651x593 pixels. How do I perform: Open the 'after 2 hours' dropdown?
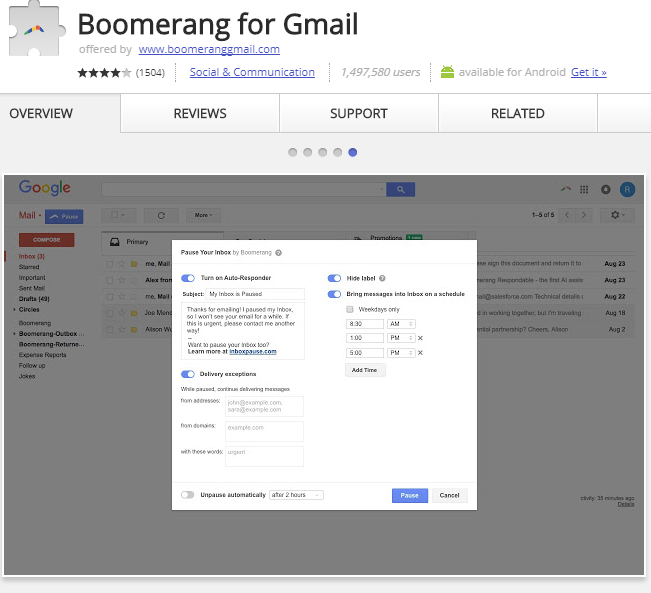click(x=296, y=495)
